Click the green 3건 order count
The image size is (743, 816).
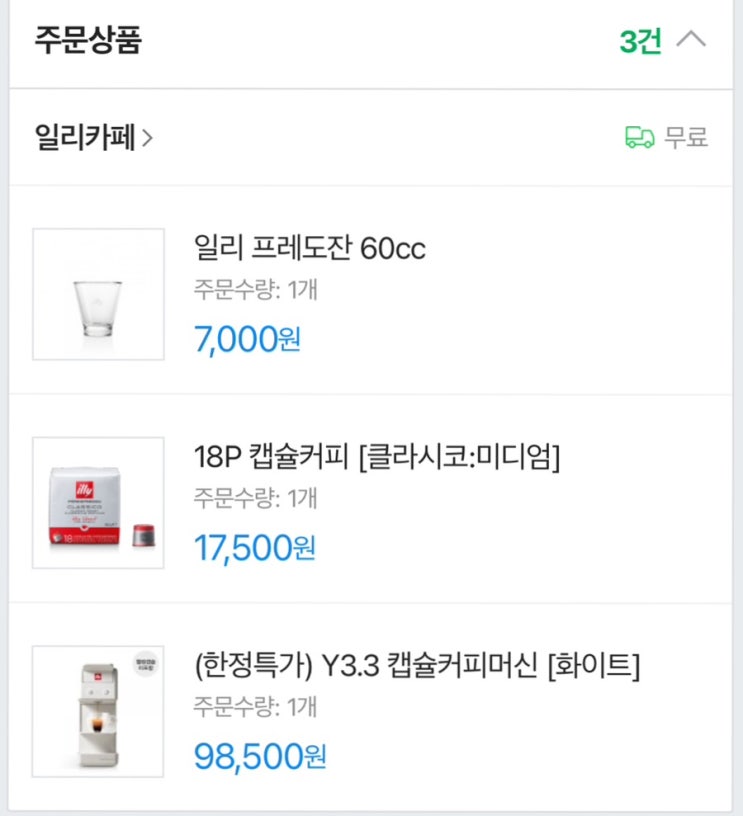pyautogui.click(x=640, y=42)
